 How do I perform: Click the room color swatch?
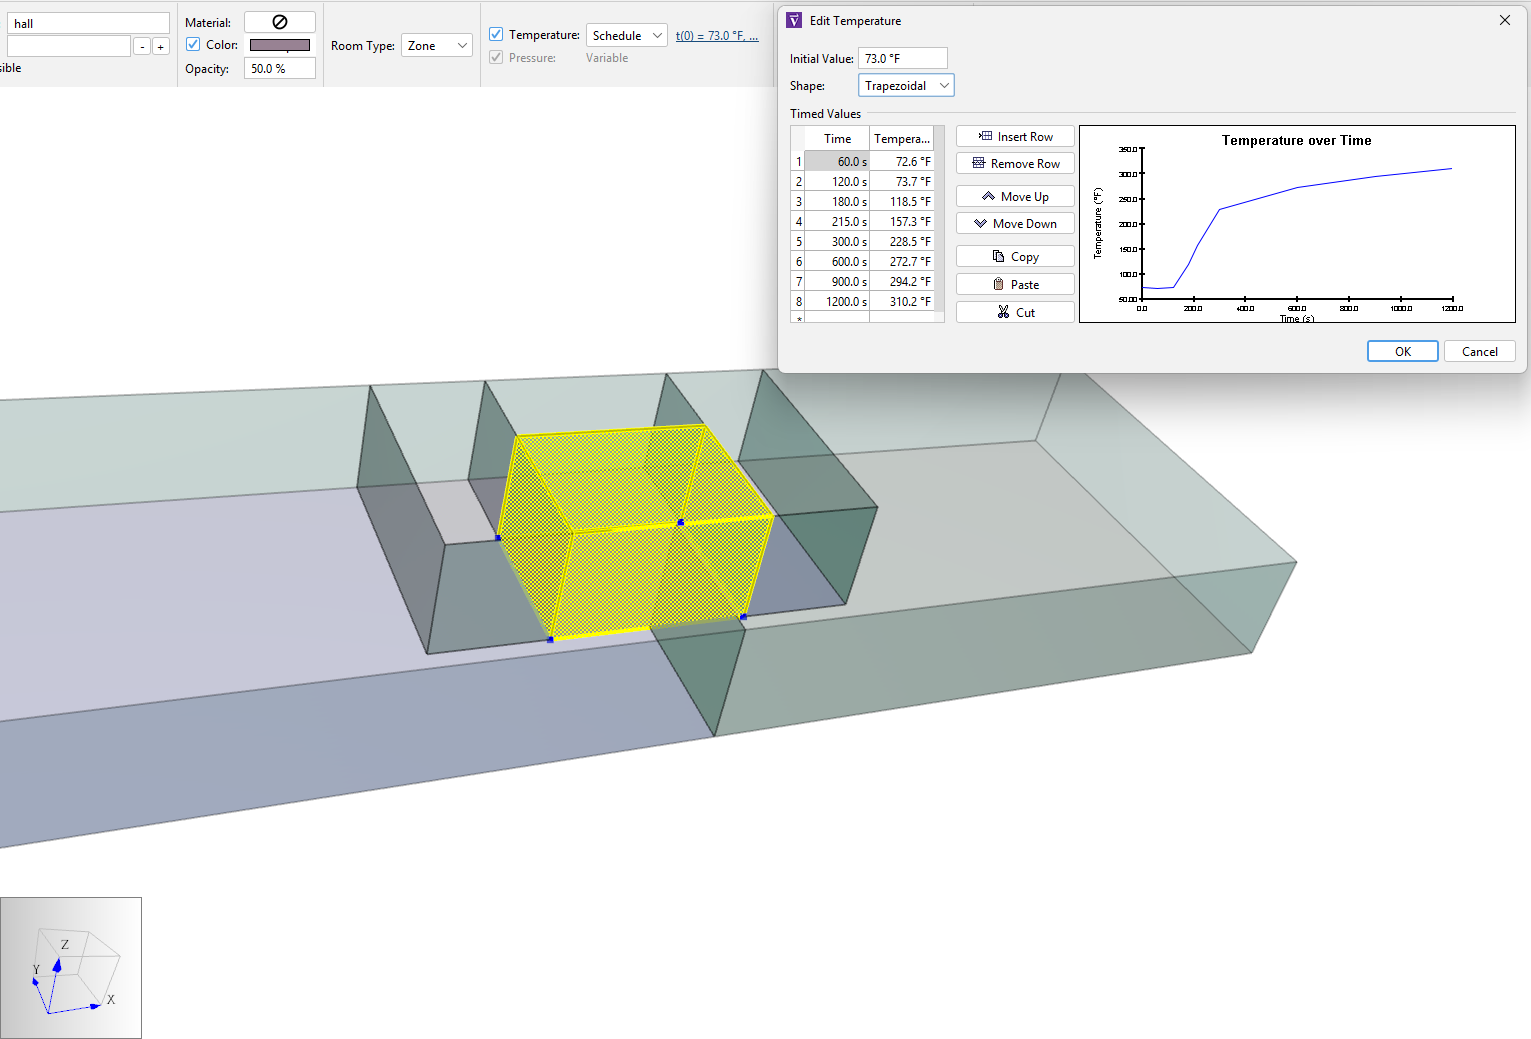280,45
